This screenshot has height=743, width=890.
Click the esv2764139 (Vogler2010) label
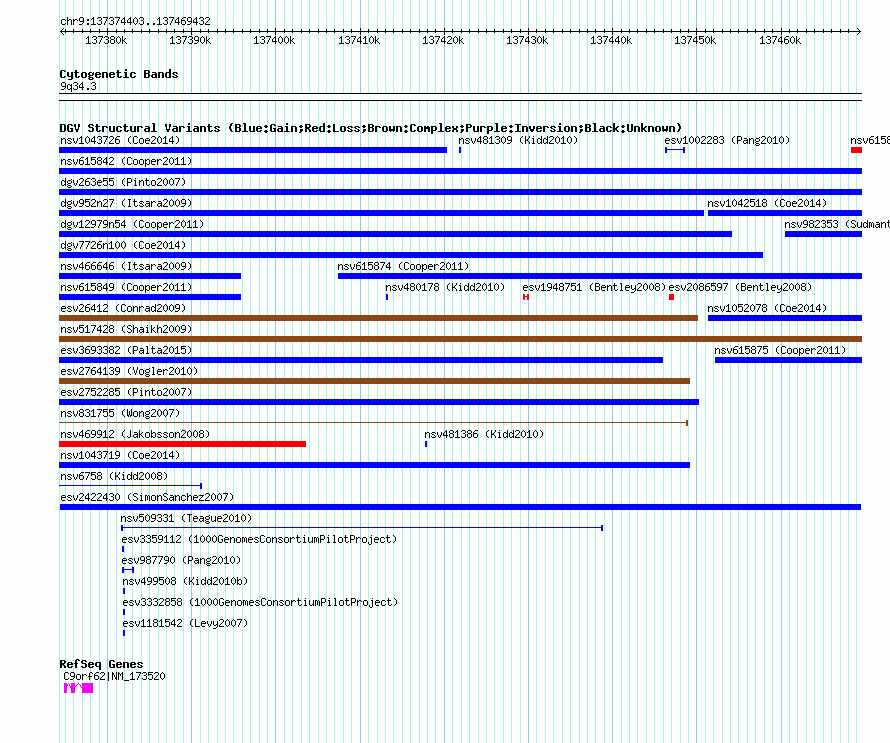(x=129, y=371)
